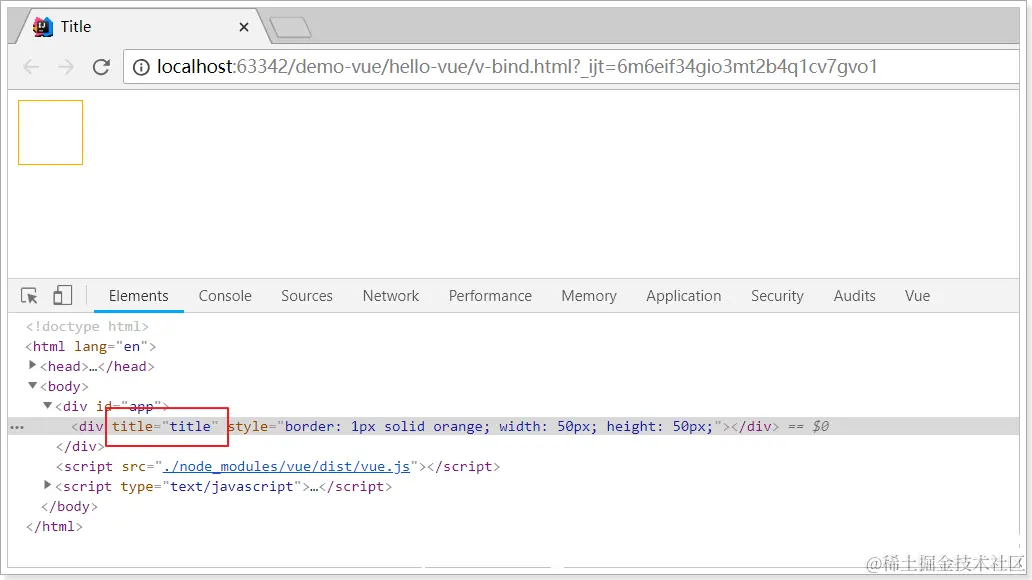This screenshot has width=1032, height=580.
Task: Collapse the div id app node
Action: (x=47, y=406)
